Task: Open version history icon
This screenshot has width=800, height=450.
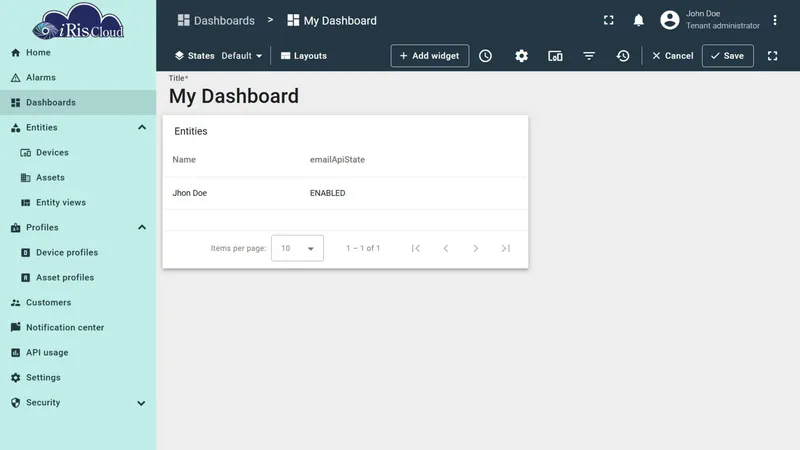Action: click(x=623, y=56)
